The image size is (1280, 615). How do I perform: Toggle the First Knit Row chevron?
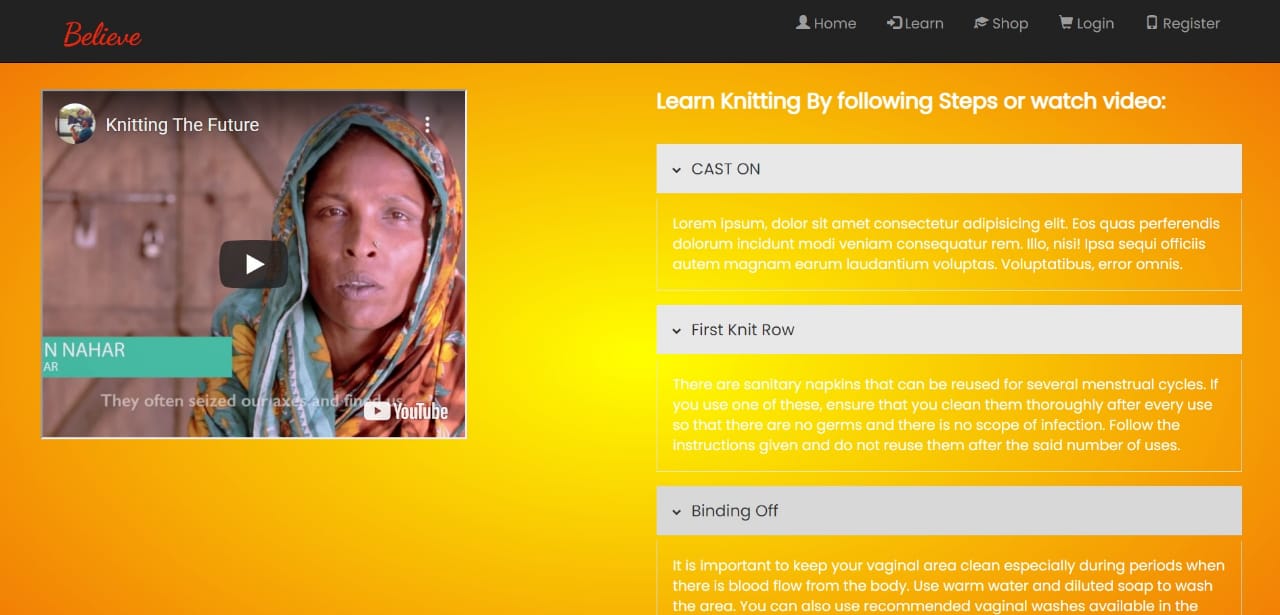(x=677, y=331)
